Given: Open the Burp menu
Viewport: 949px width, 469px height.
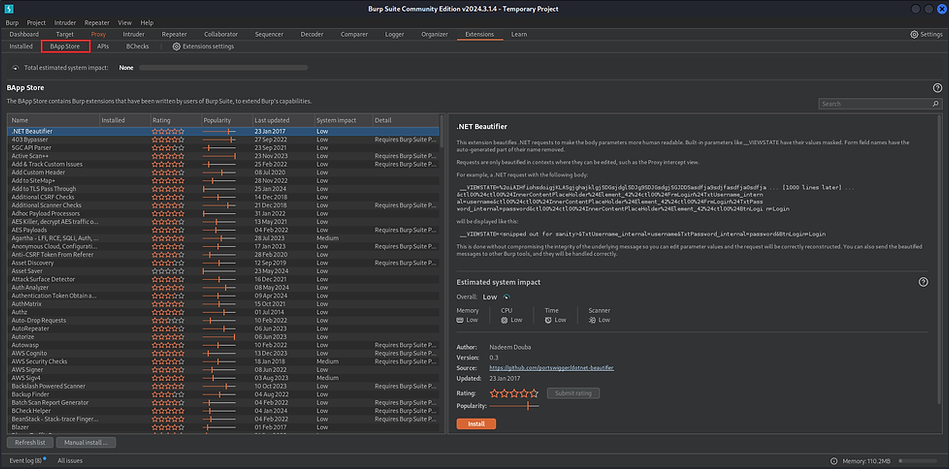Looking at the screenshot, I should click(x=12, y=22).
